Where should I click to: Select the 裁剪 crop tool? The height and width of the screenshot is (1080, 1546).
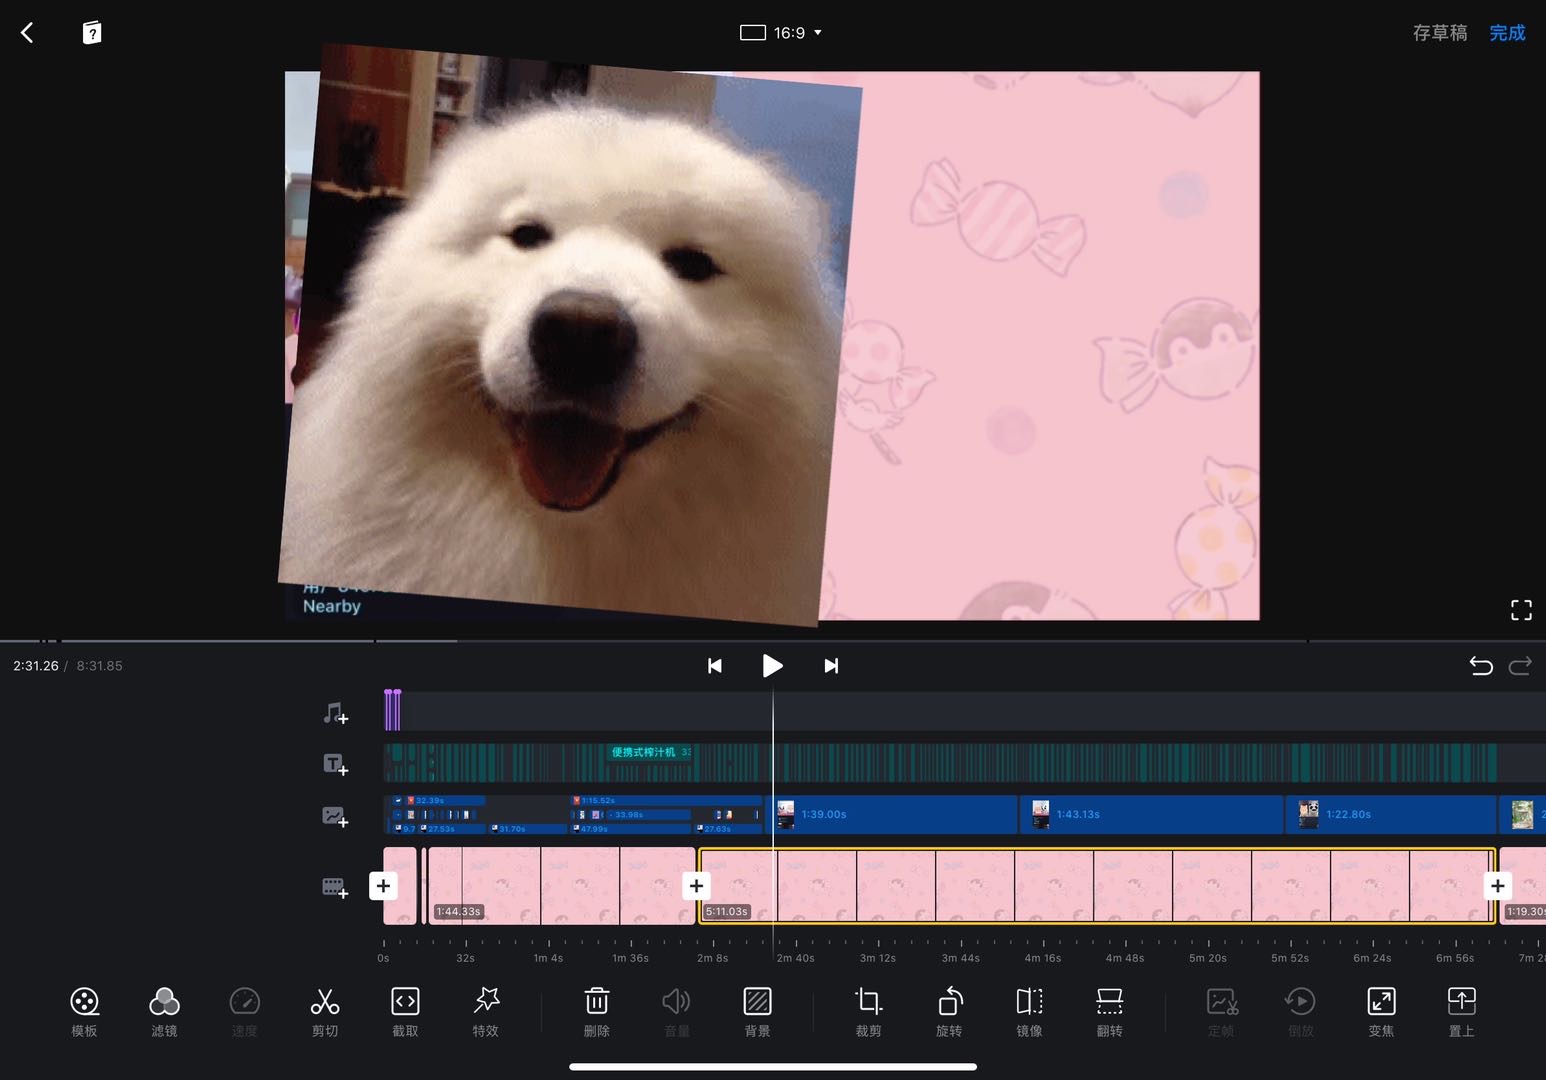868,1011
